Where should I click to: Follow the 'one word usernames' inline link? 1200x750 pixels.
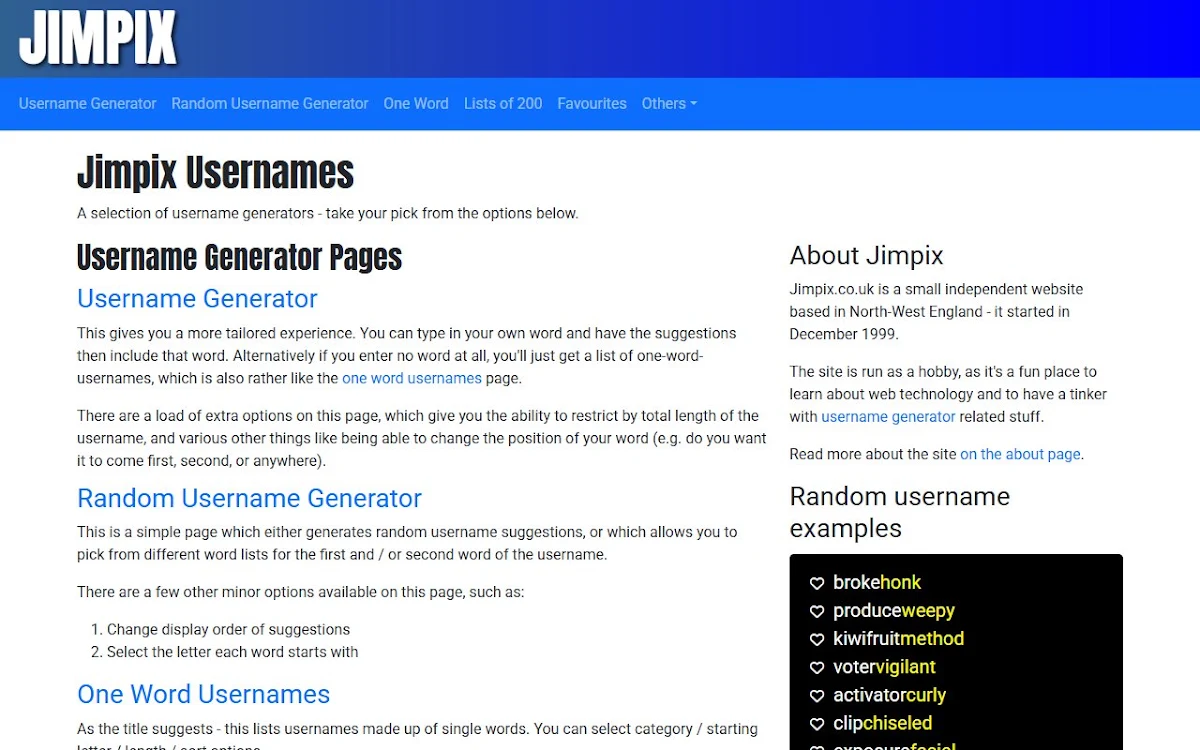click(412, 378)
